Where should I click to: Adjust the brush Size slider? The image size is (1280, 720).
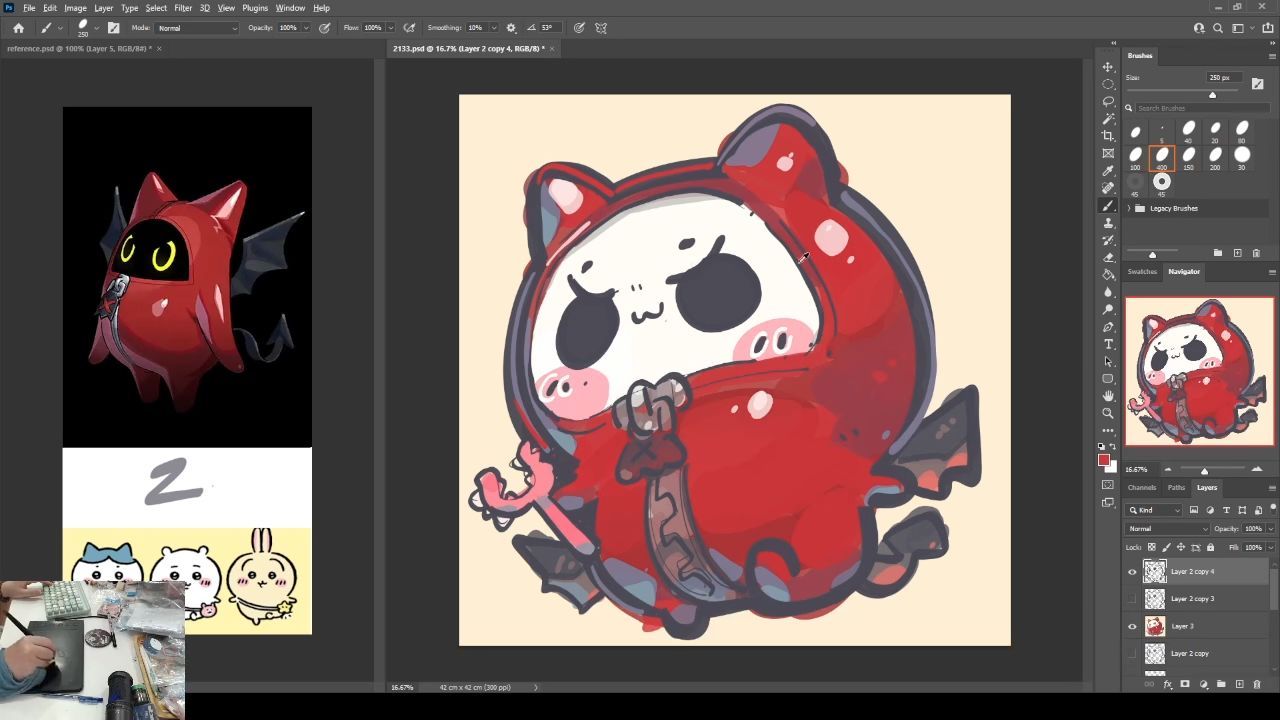(1212, 95)
